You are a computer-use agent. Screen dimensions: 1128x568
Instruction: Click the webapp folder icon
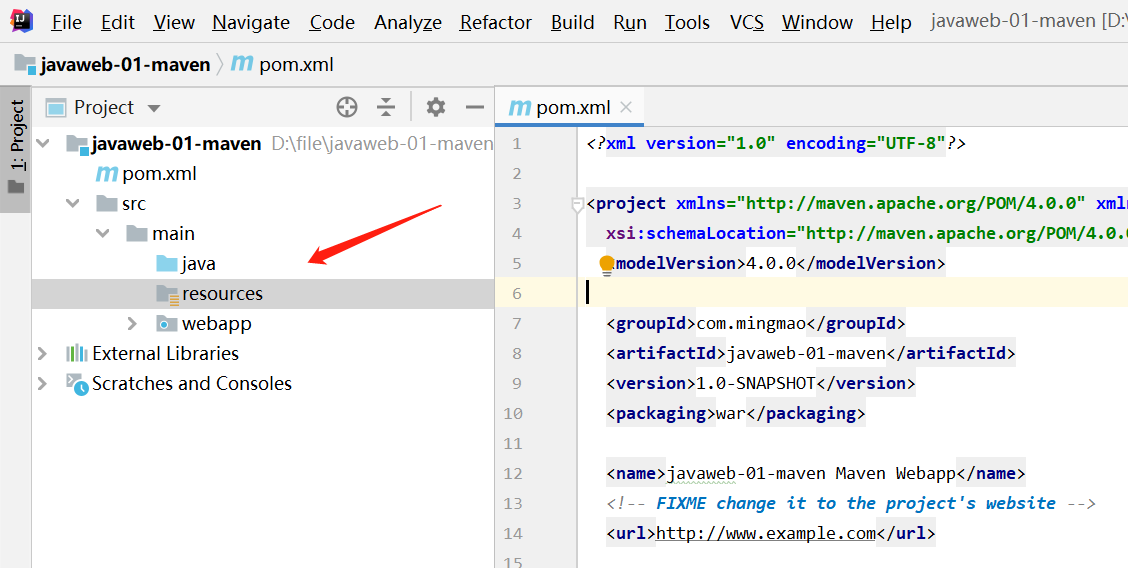(x=166, y=324)
